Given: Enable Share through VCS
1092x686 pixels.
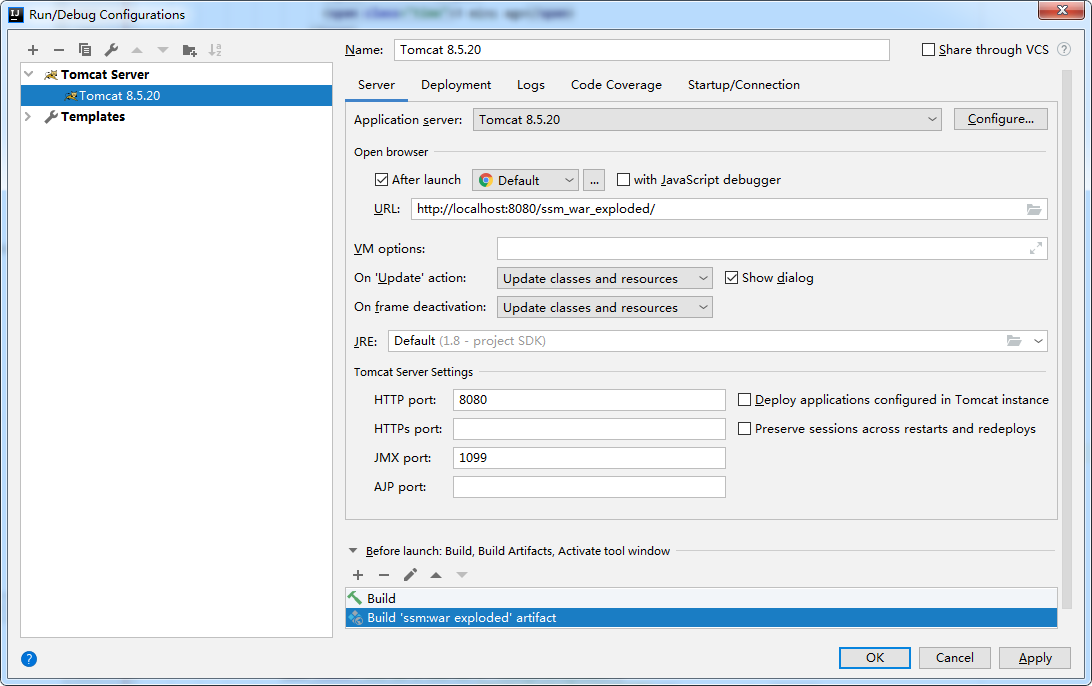Looking at the screenshot, I should point(928,49).
